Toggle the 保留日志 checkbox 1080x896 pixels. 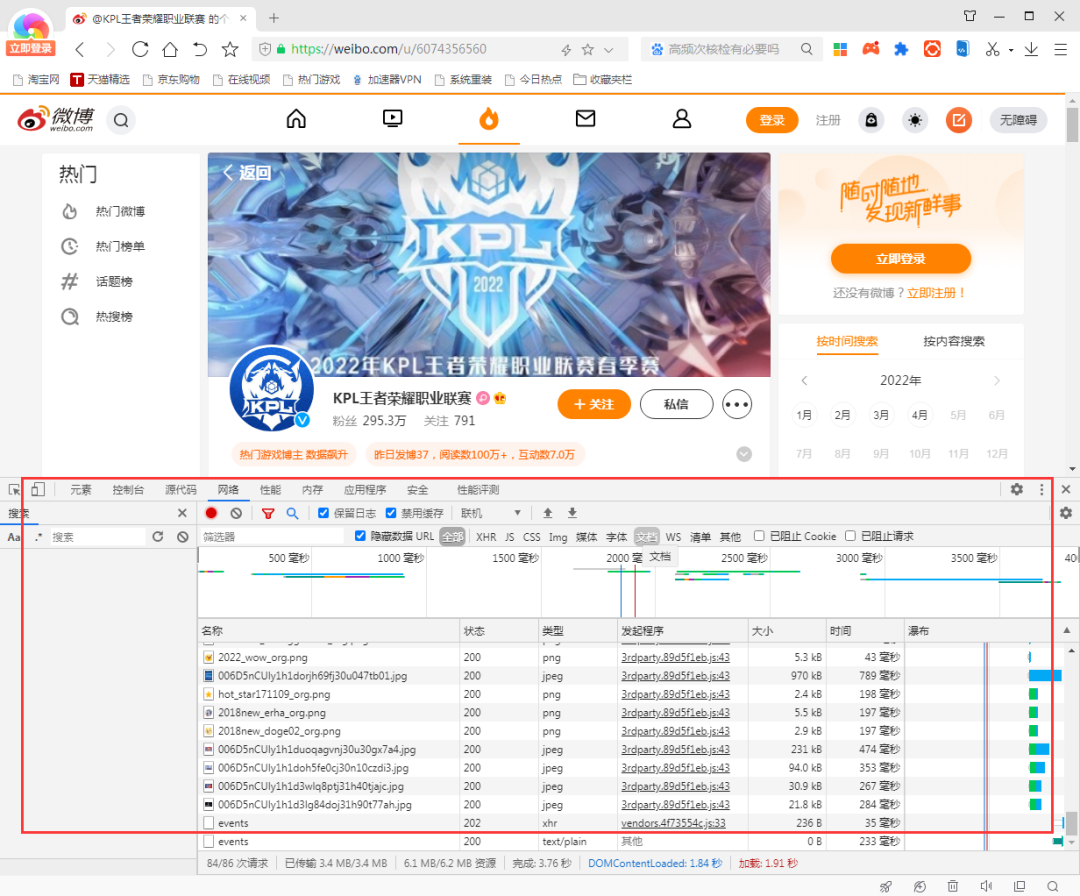click(323, 513)
